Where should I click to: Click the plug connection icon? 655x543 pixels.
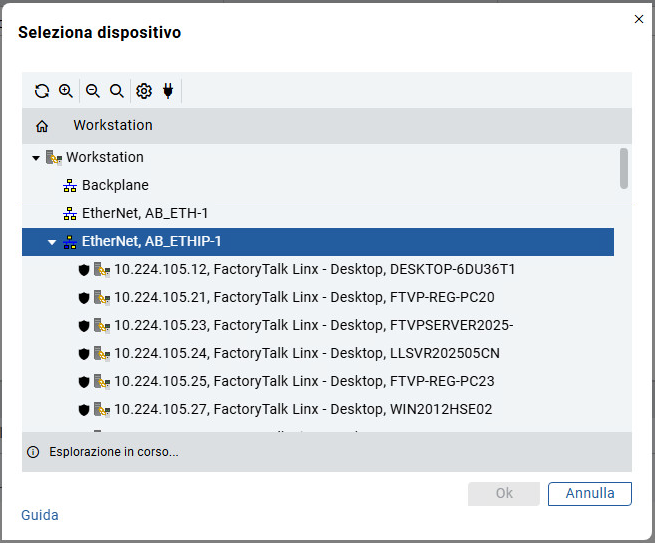[x=168, y=91]
